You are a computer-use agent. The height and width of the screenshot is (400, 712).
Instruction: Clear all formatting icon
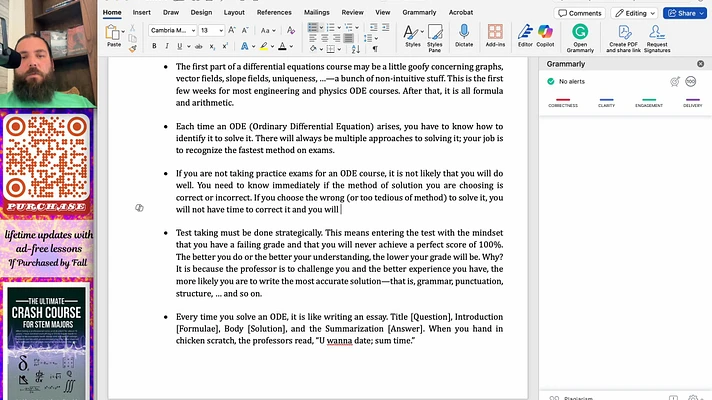click(x=291, y=30)
